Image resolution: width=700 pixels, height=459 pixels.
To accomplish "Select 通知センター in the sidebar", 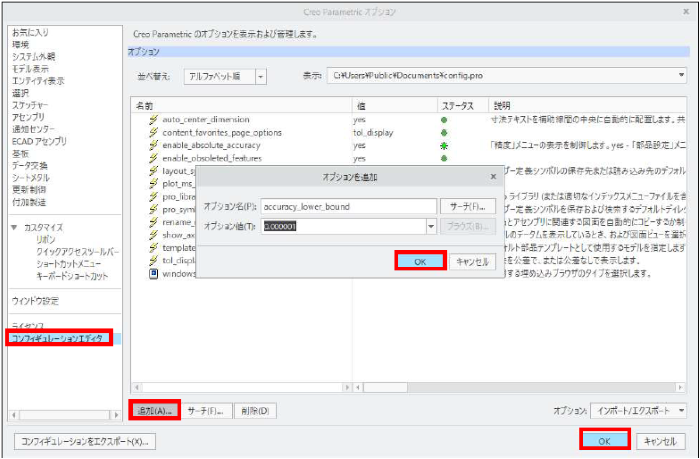I will click(x=33, y=129).
